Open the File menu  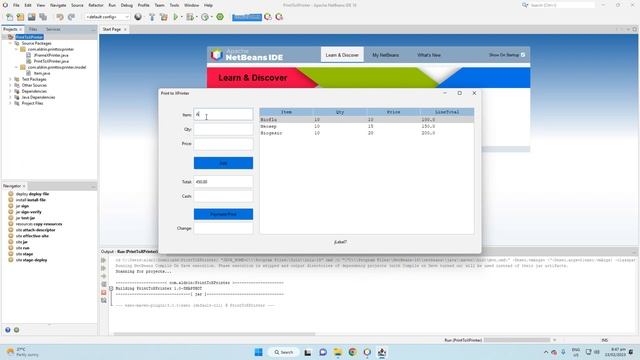pos(16,5)
